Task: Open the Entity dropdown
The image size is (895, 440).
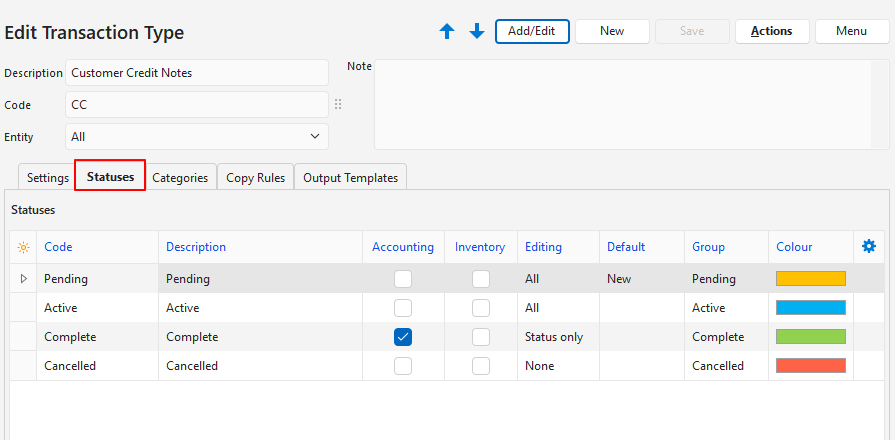Action: (x=196, y=136)
